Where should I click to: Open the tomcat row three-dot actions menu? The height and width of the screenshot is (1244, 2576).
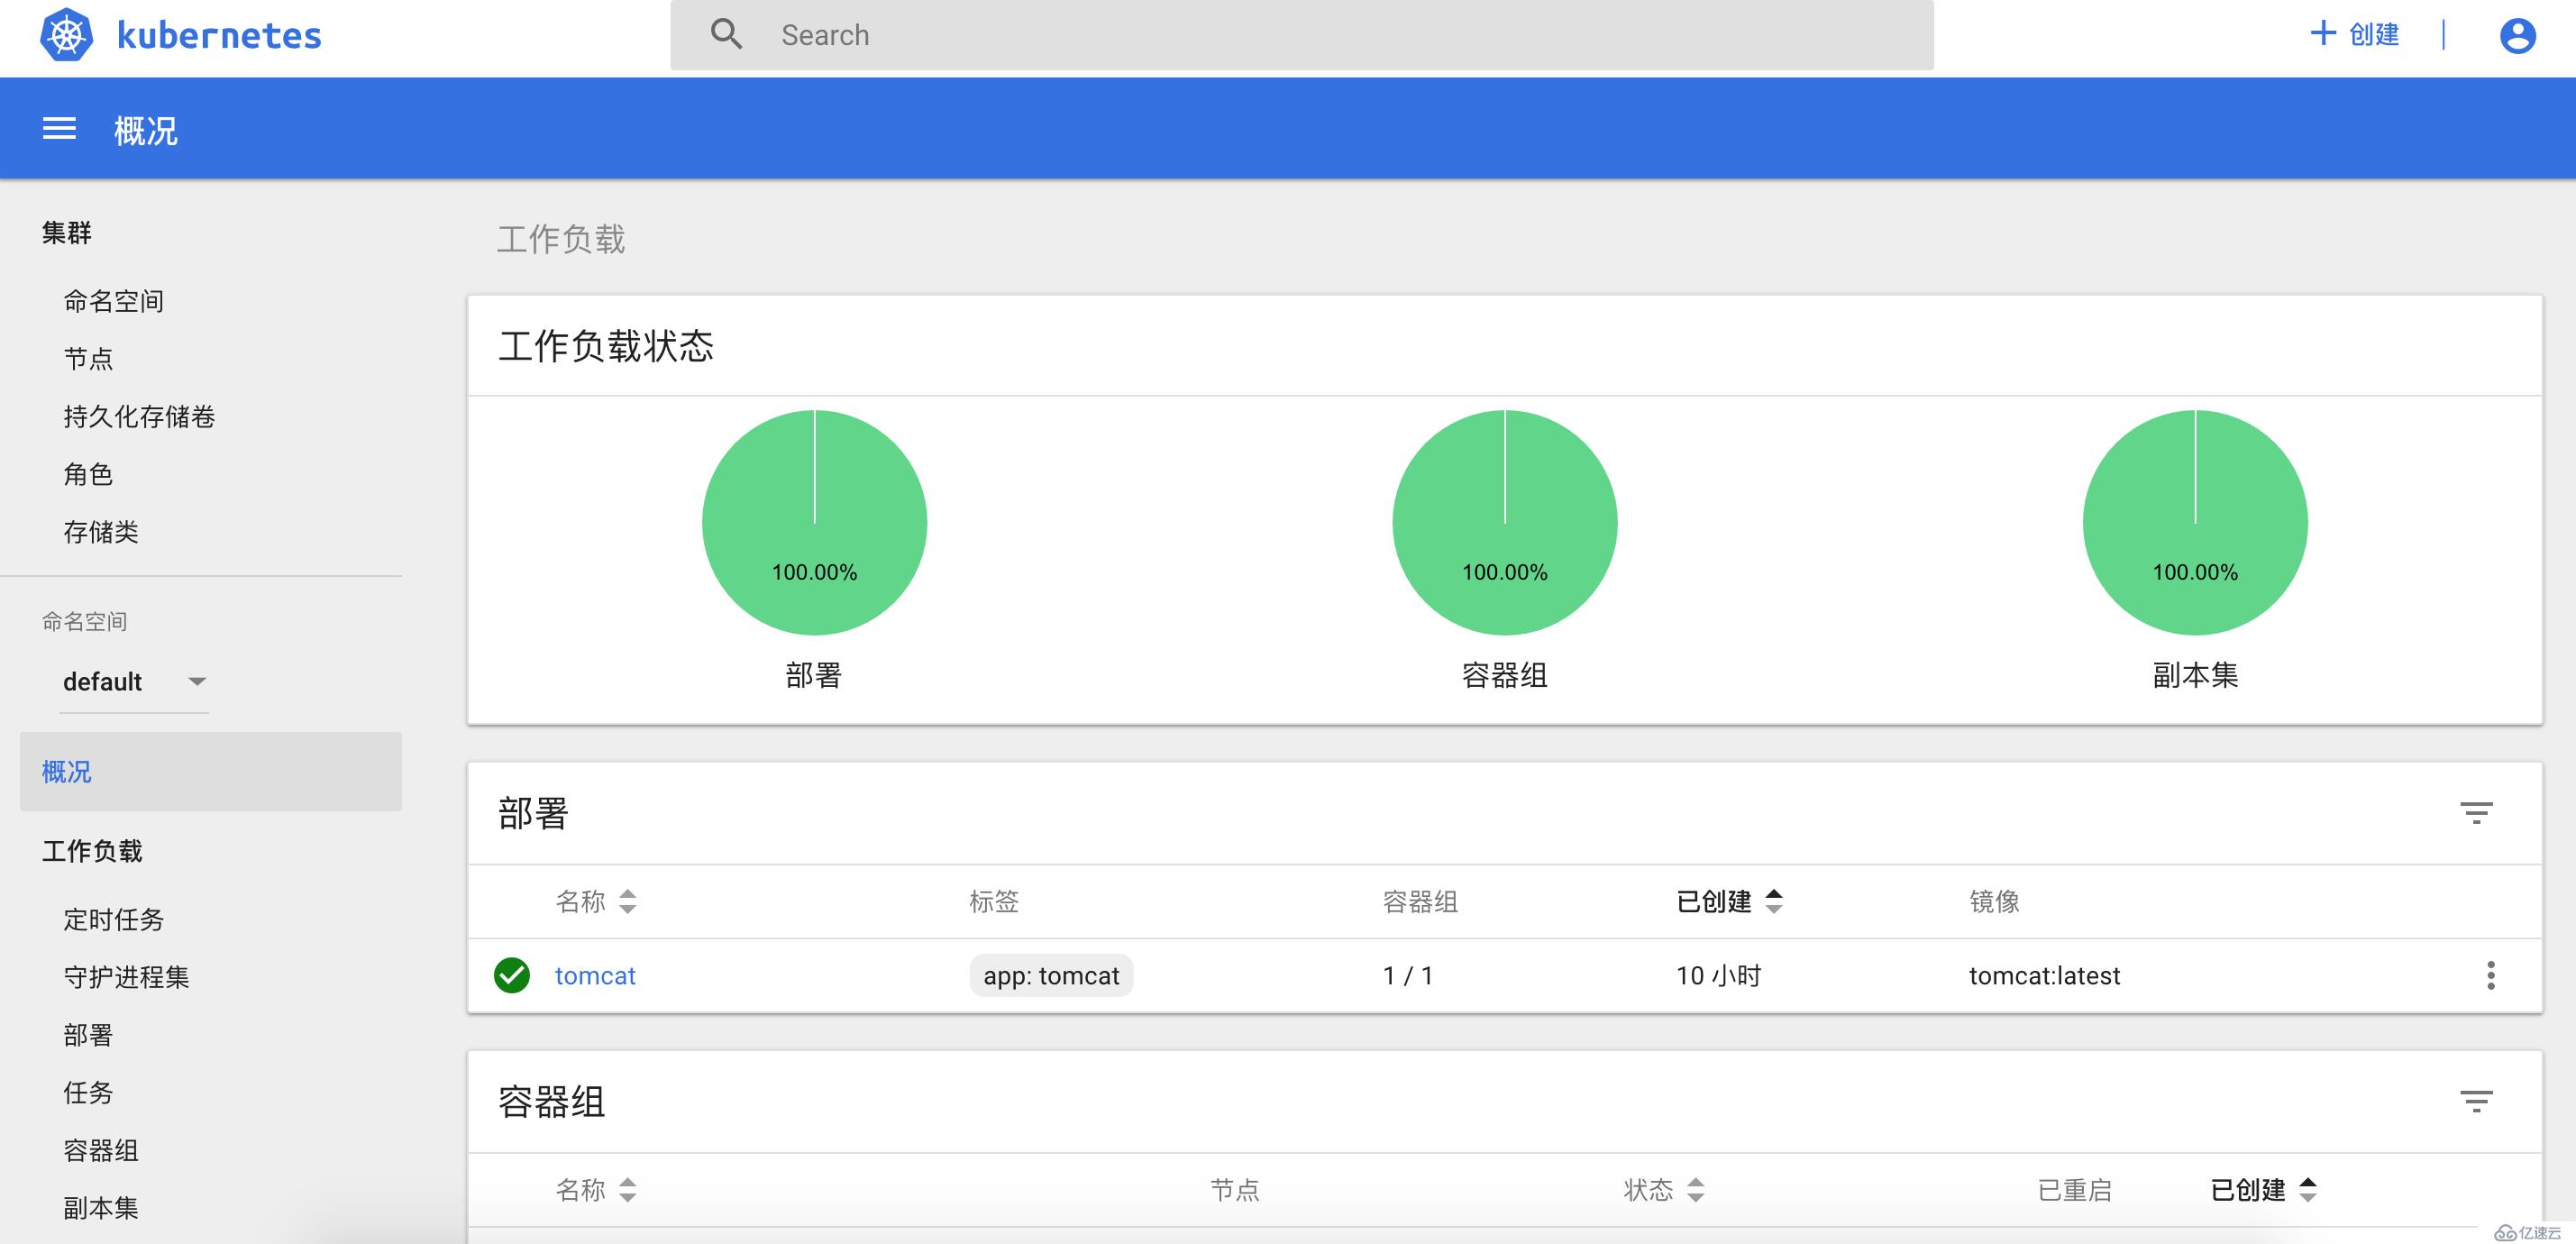[x=2490, y=975]
